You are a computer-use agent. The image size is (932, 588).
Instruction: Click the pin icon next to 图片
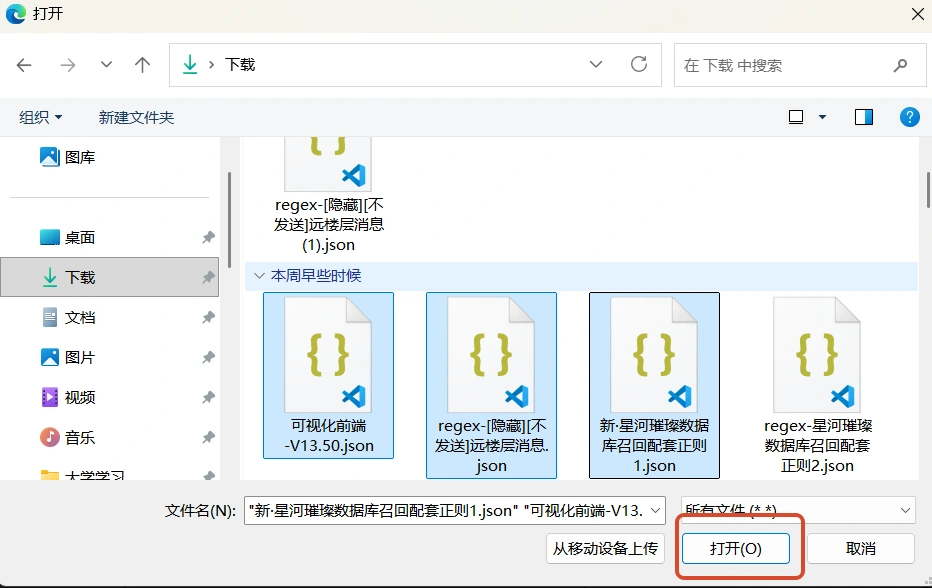(x=208, y=357)
